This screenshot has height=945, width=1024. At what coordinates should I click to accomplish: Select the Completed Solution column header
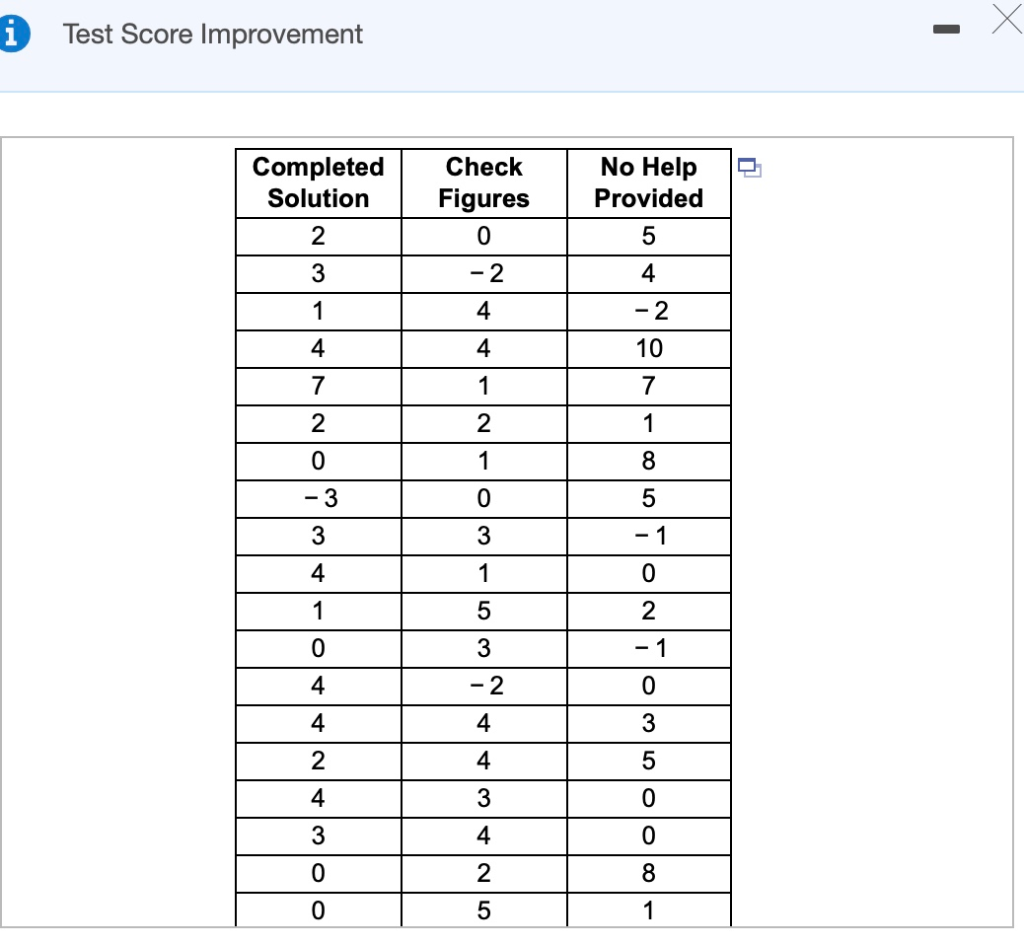[317, 183]
